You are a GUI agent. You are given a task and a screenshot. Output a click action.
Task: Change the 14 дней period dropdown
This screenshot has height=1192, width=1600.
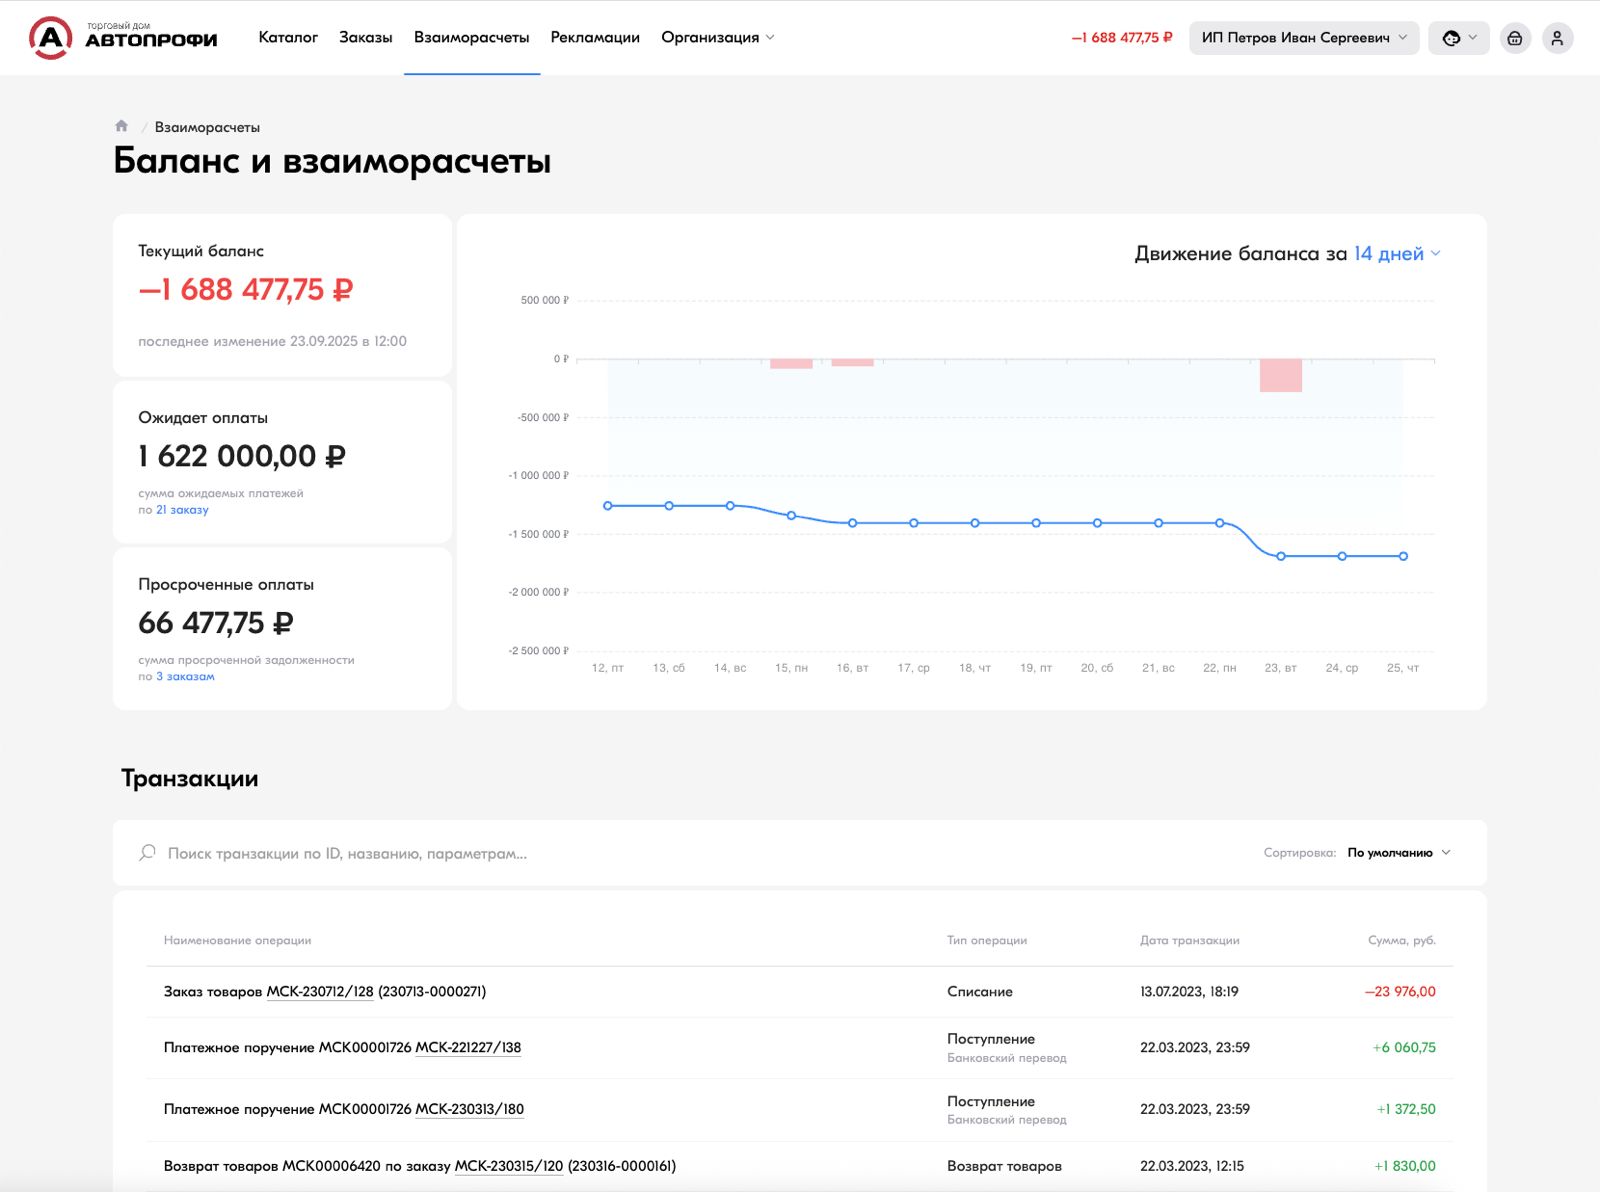1396,254
